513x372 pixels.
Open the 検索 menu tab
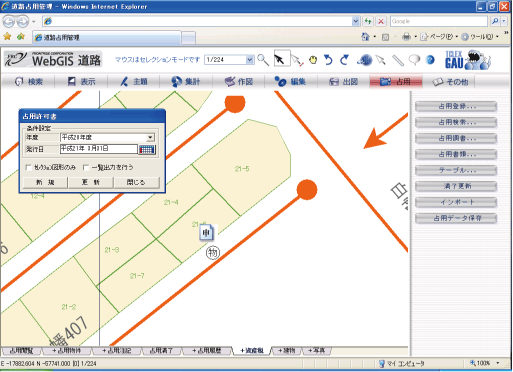click(29, 82)
